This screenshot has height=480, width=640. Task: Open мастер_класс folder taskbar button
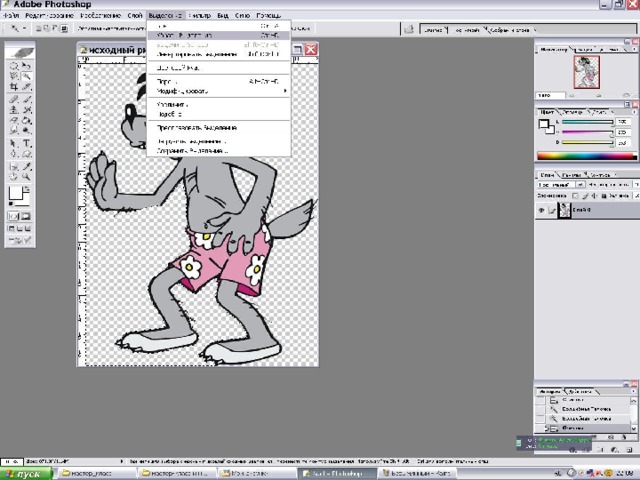point(96,473)
